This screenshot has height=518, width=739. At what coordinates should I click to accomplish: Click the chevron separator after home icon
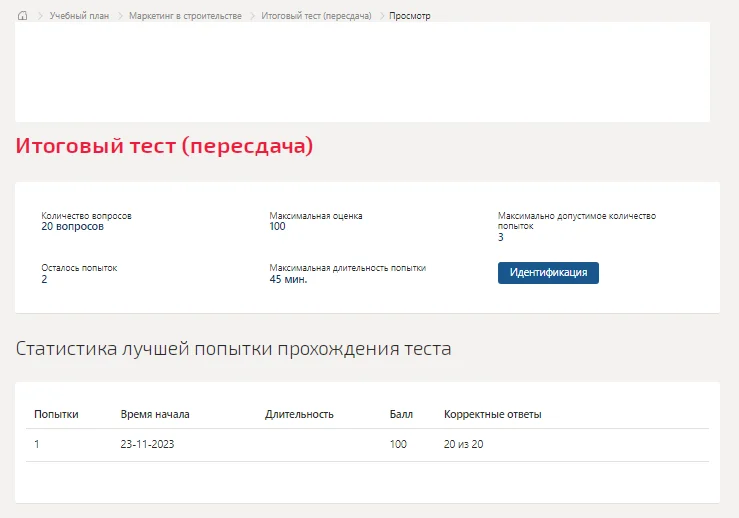point(40,16)
